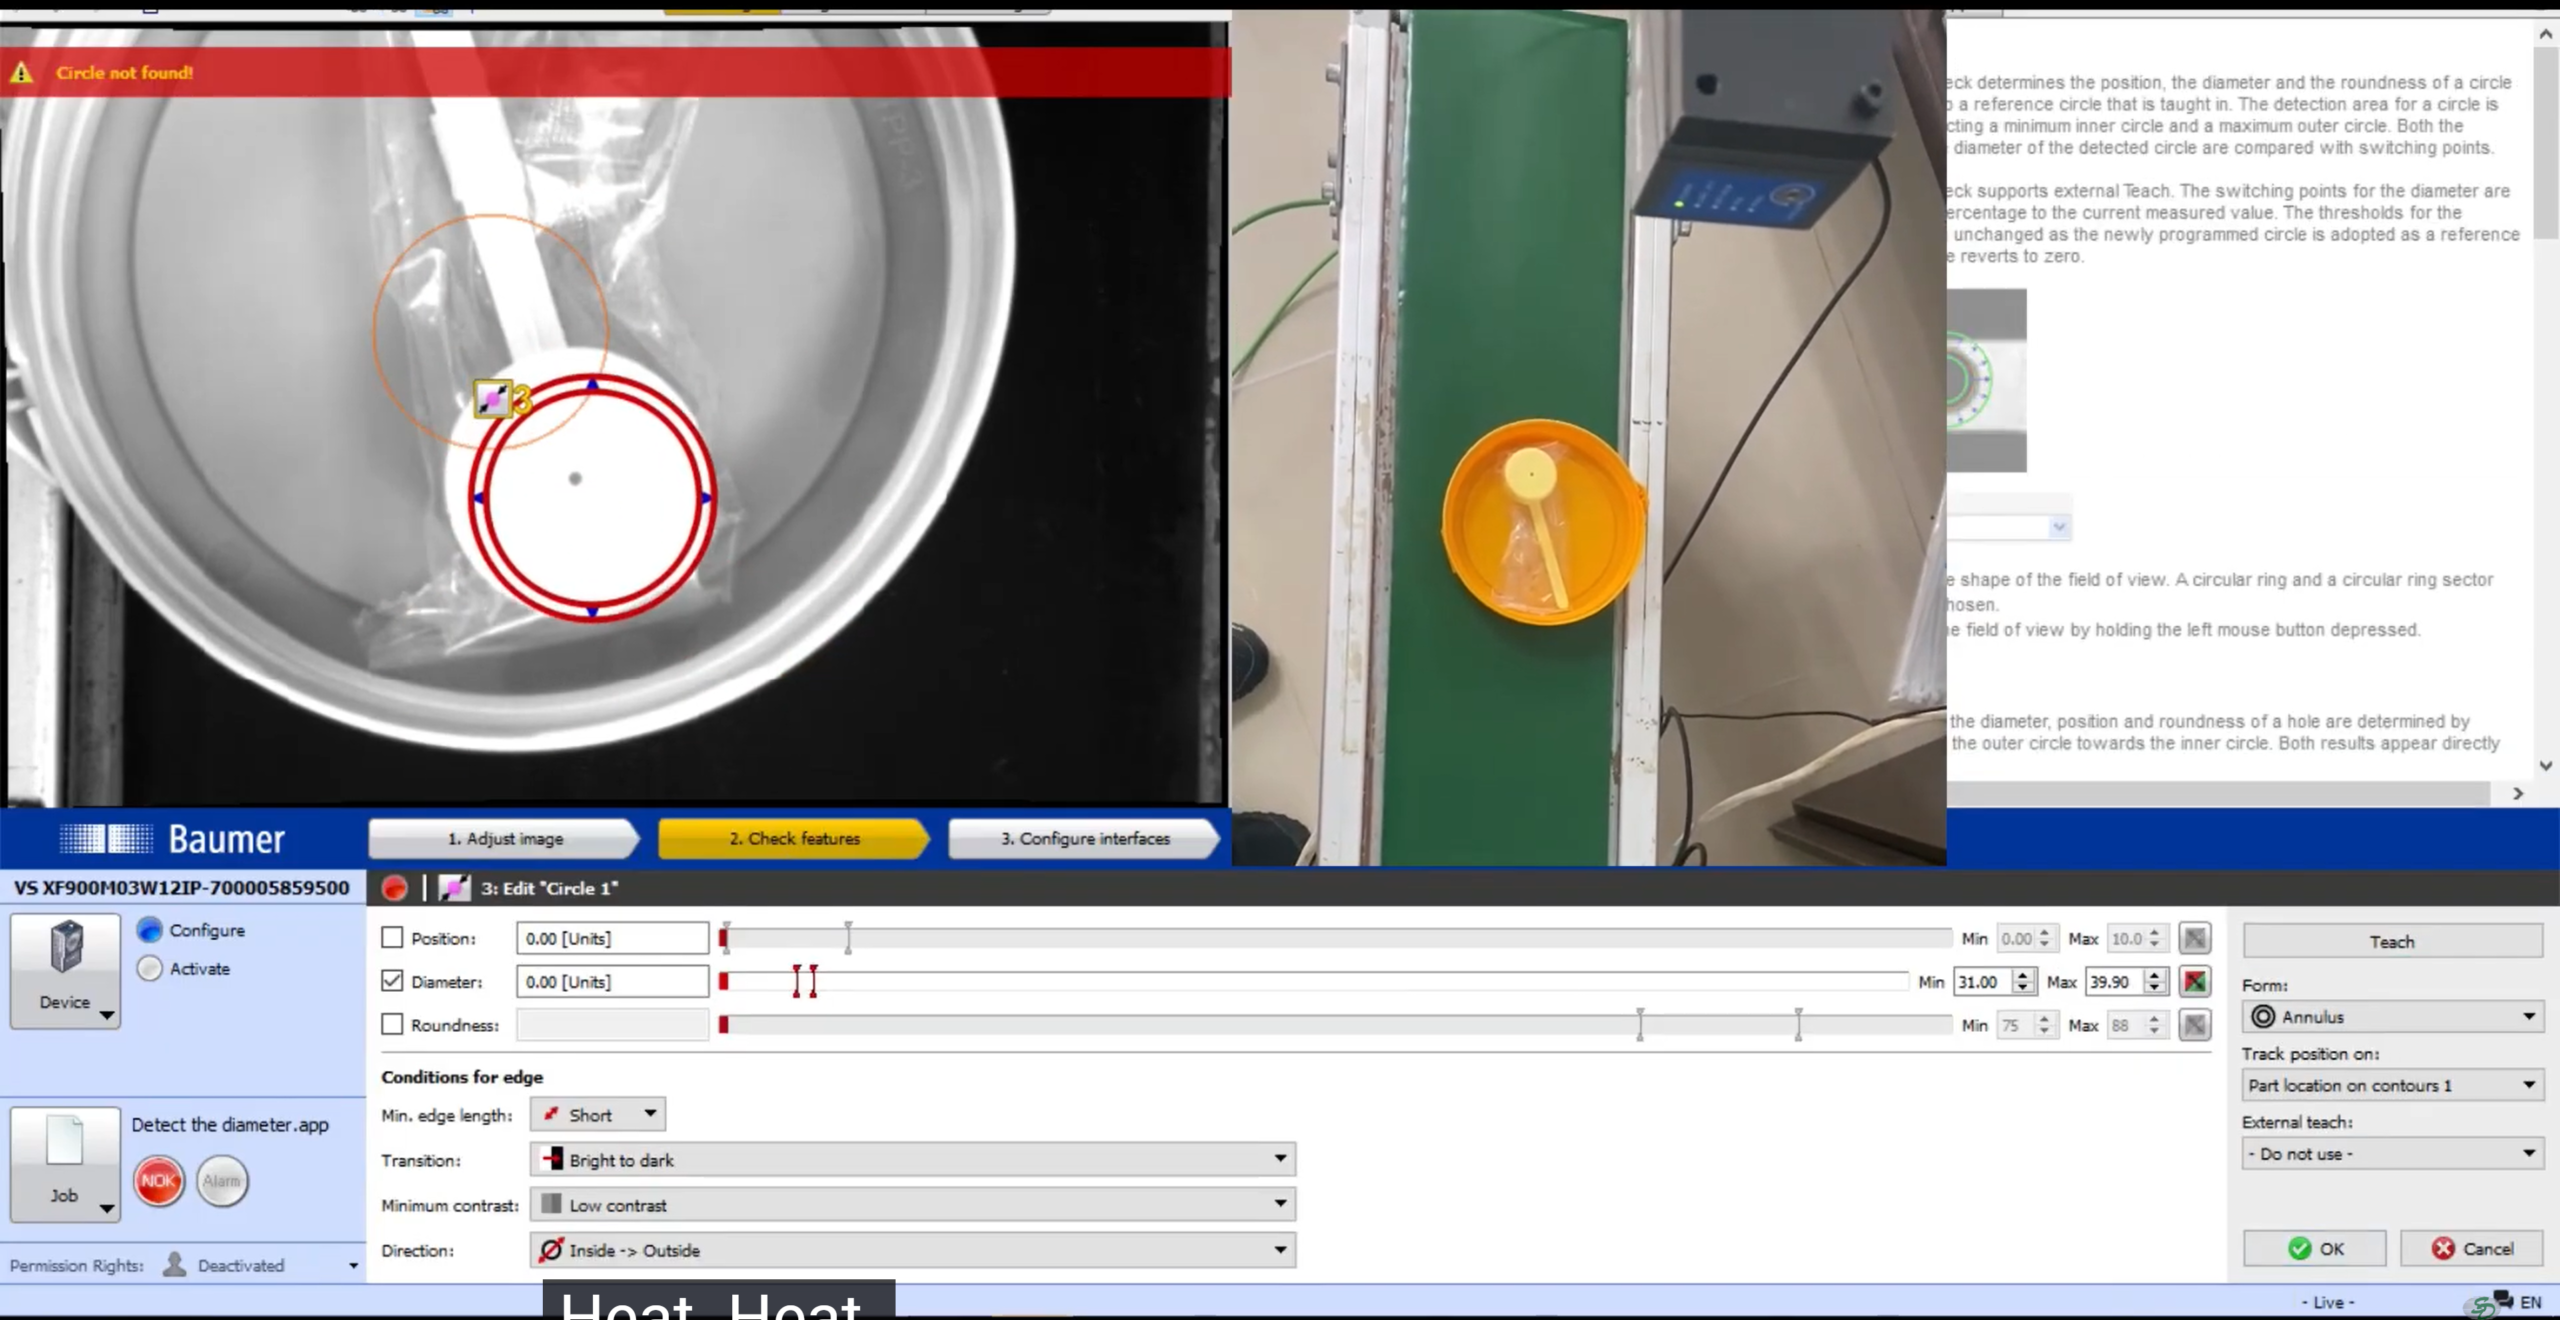Confirm with the OK button
Screen dimensions: 2560x1320
coord(2315,1249)
